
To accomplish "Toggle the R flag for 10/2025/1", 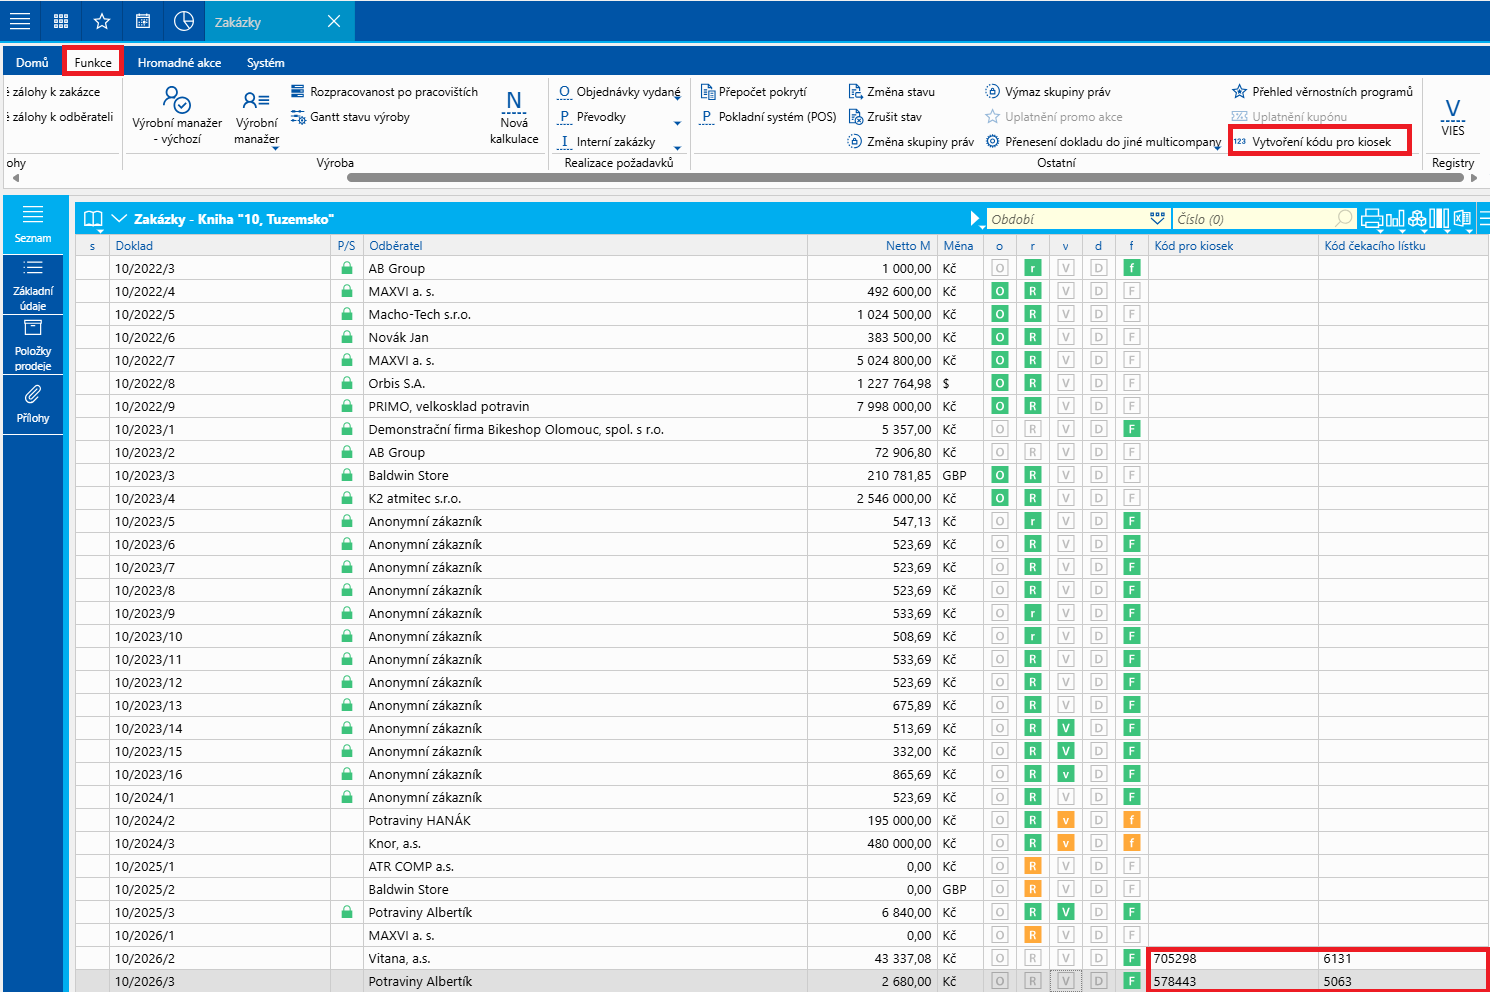I will point(1033,866).
